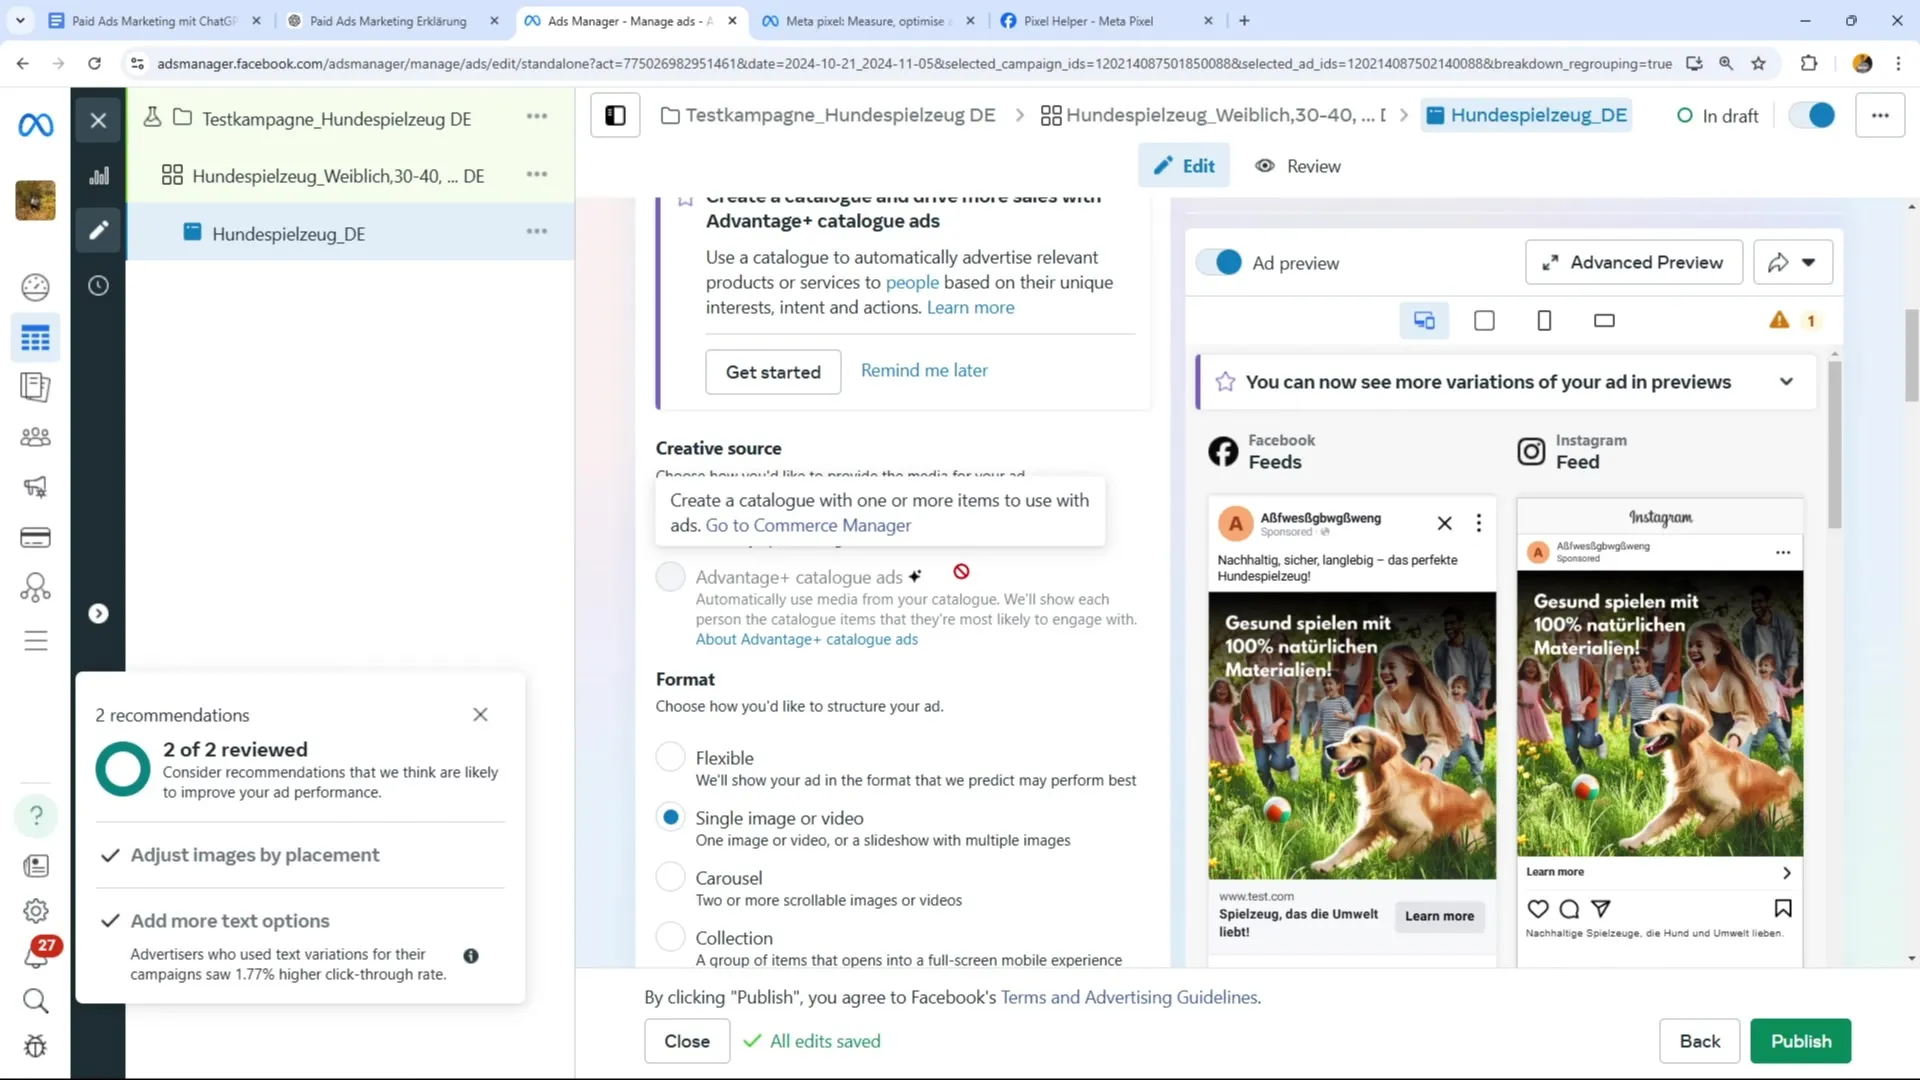Open the preview warning triangle icon
1920x1080 pixels.
click(x=1779, y=320)
